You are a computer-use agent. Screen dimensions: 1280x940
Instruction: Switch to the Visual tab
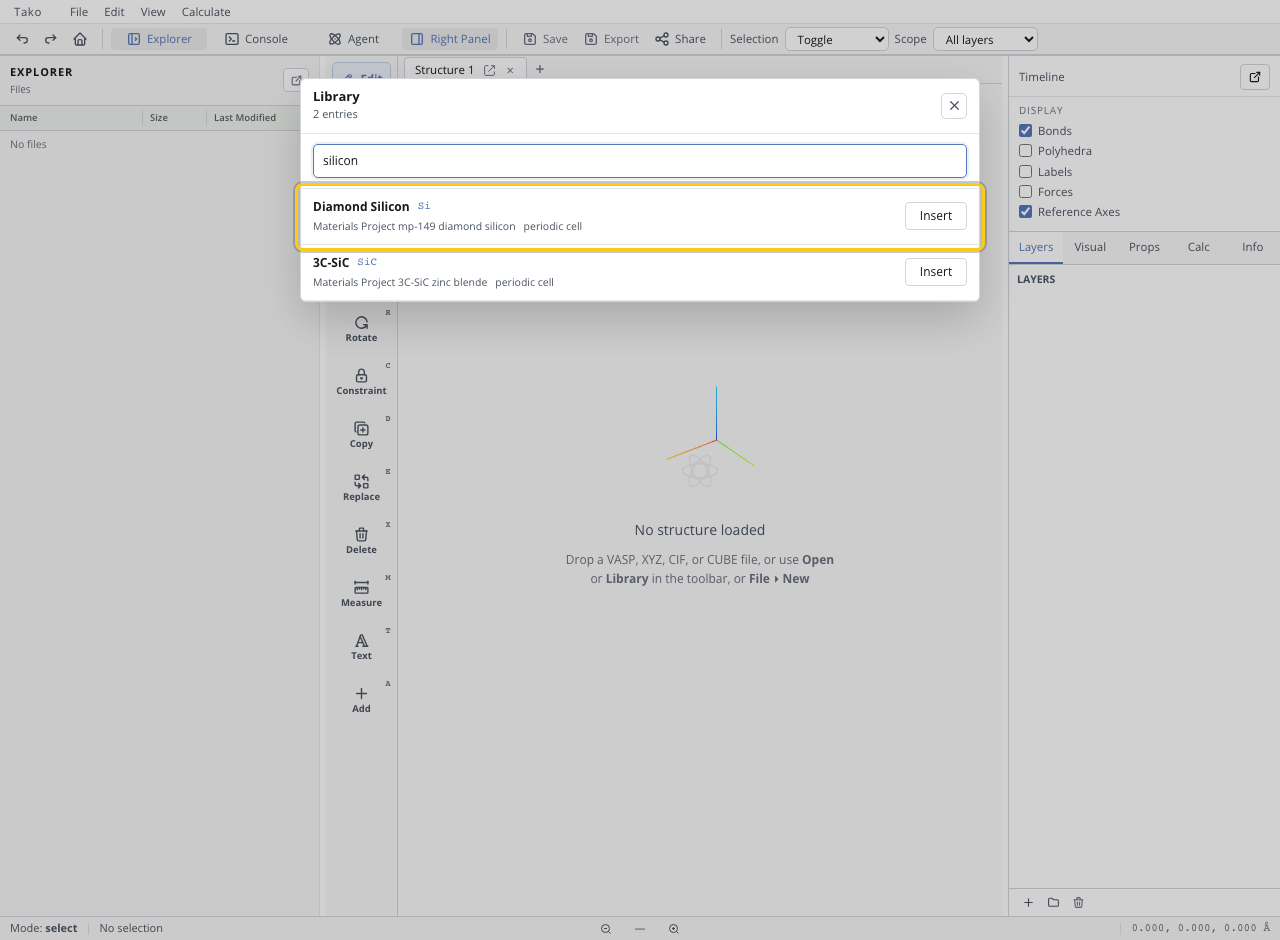tap(1090, 247)
